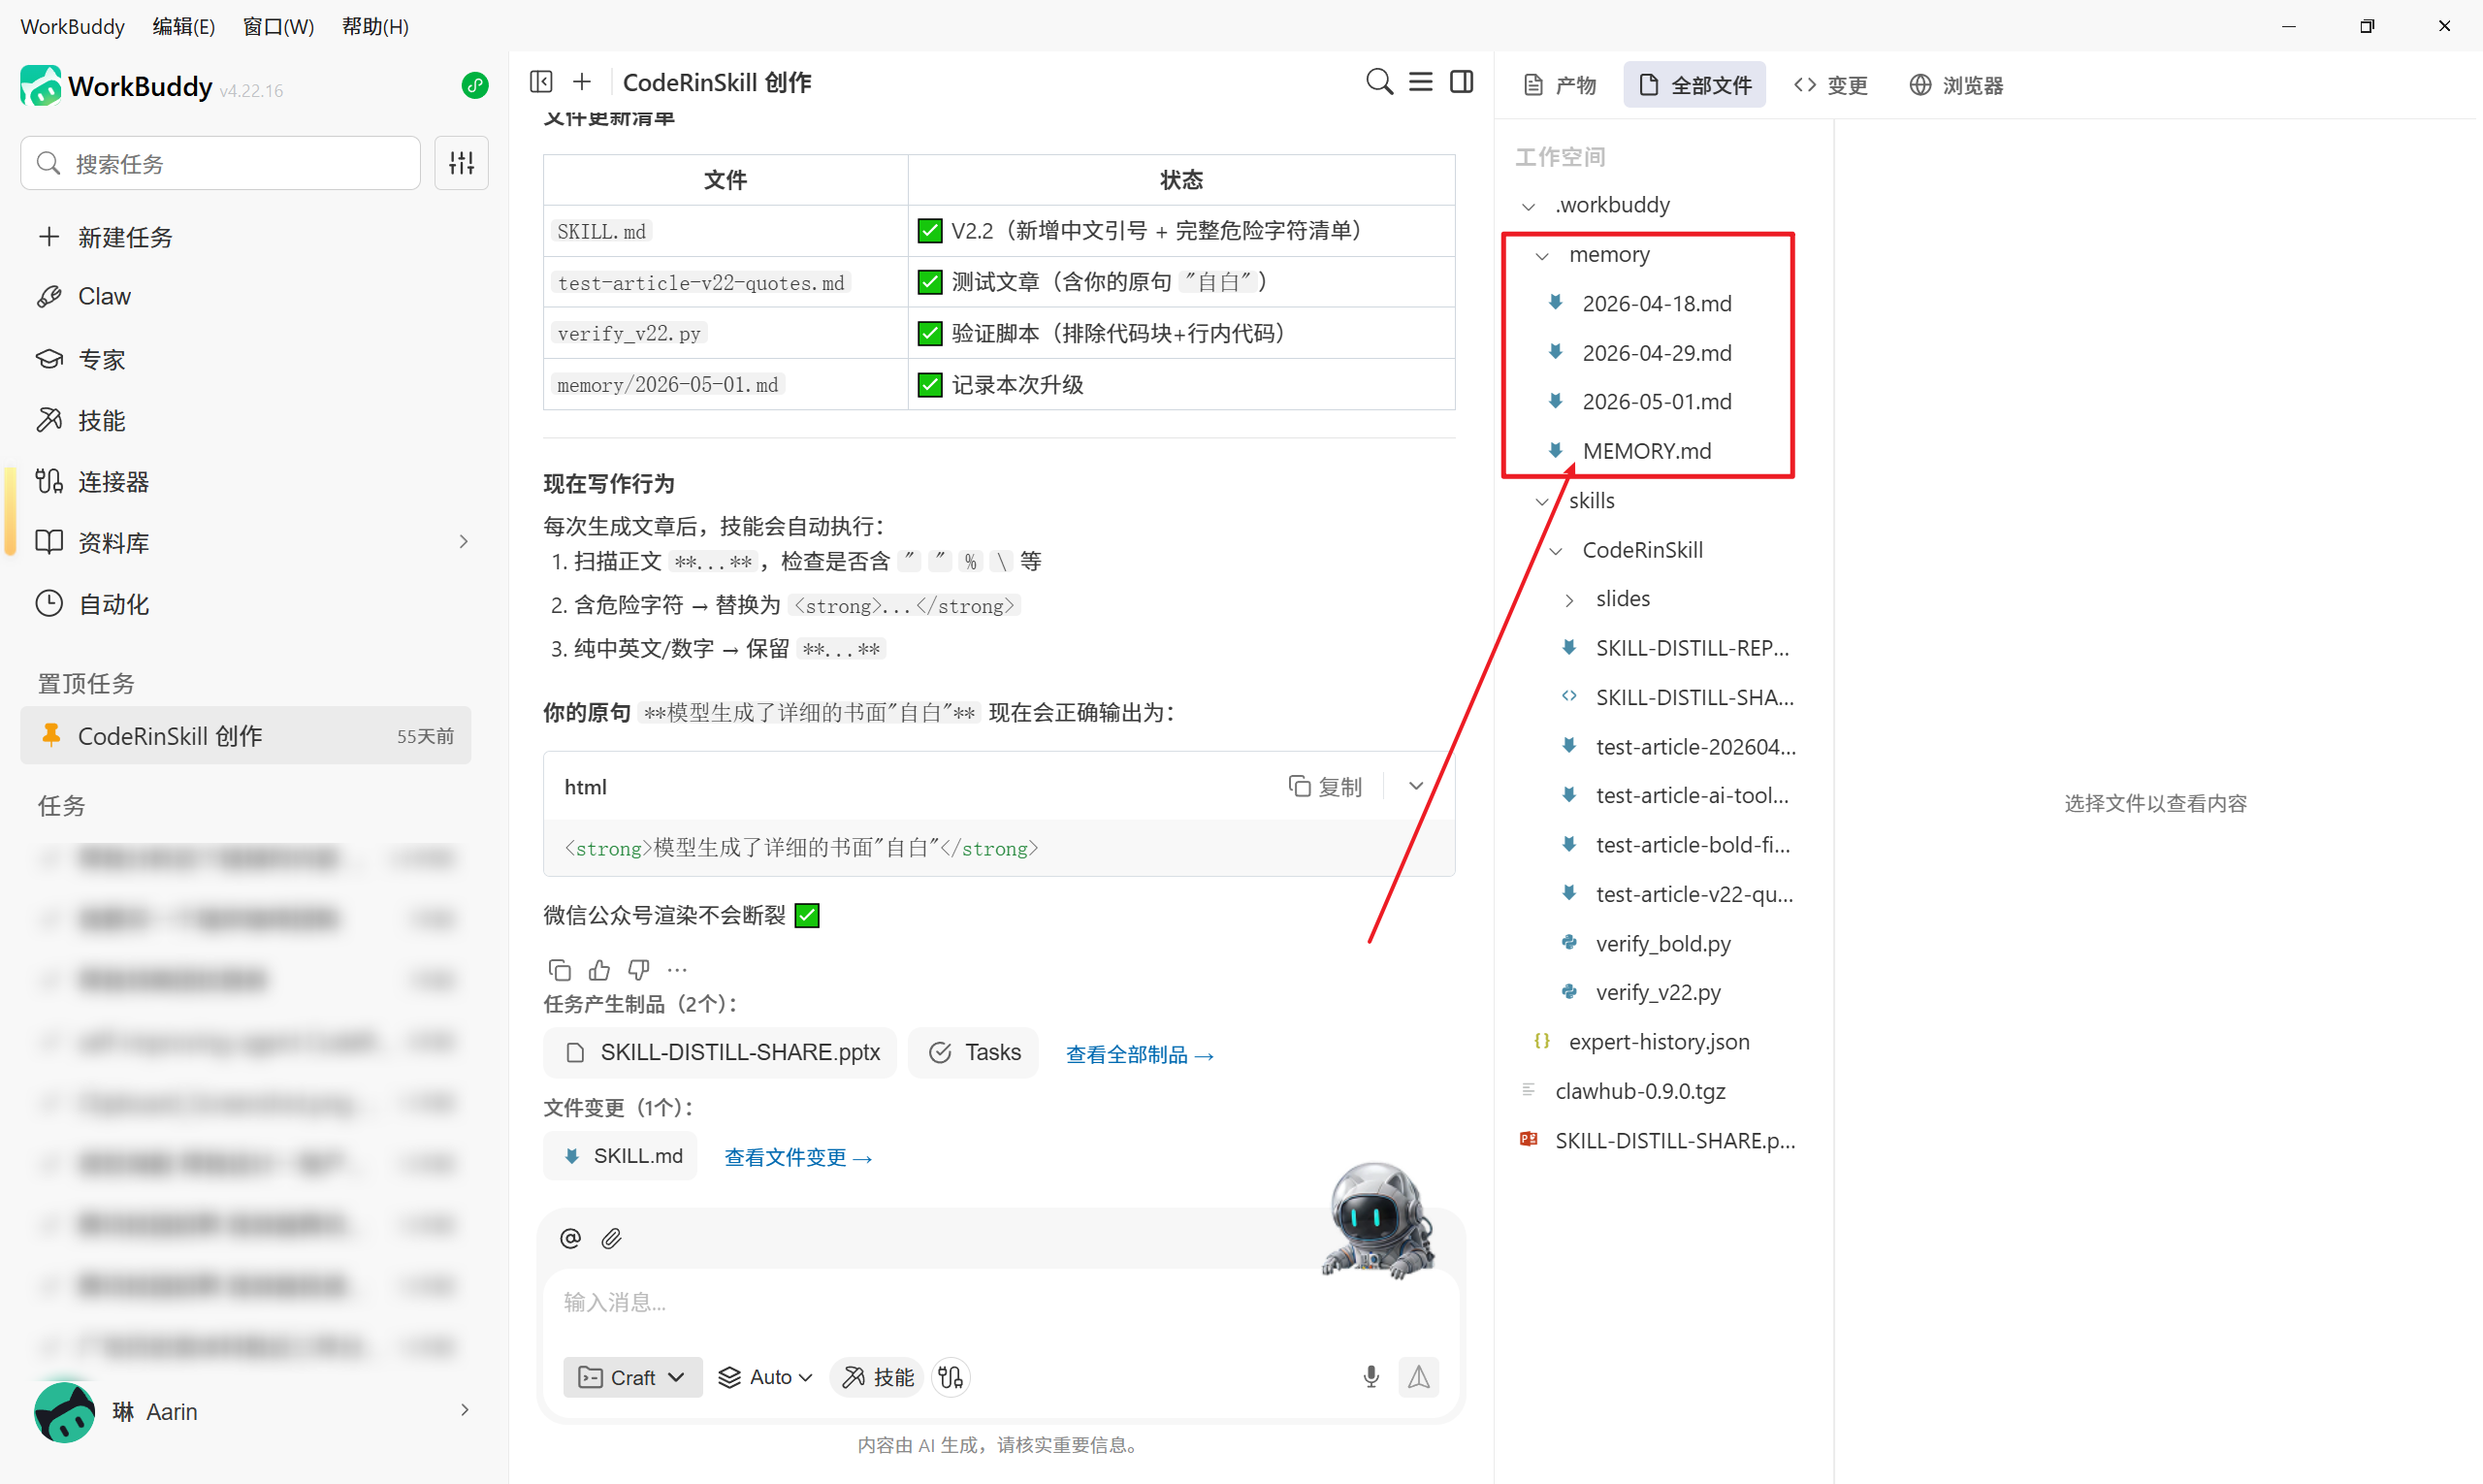Open the SKILL-DISTILL-SHARE.pptx artifact chip

720,1052
